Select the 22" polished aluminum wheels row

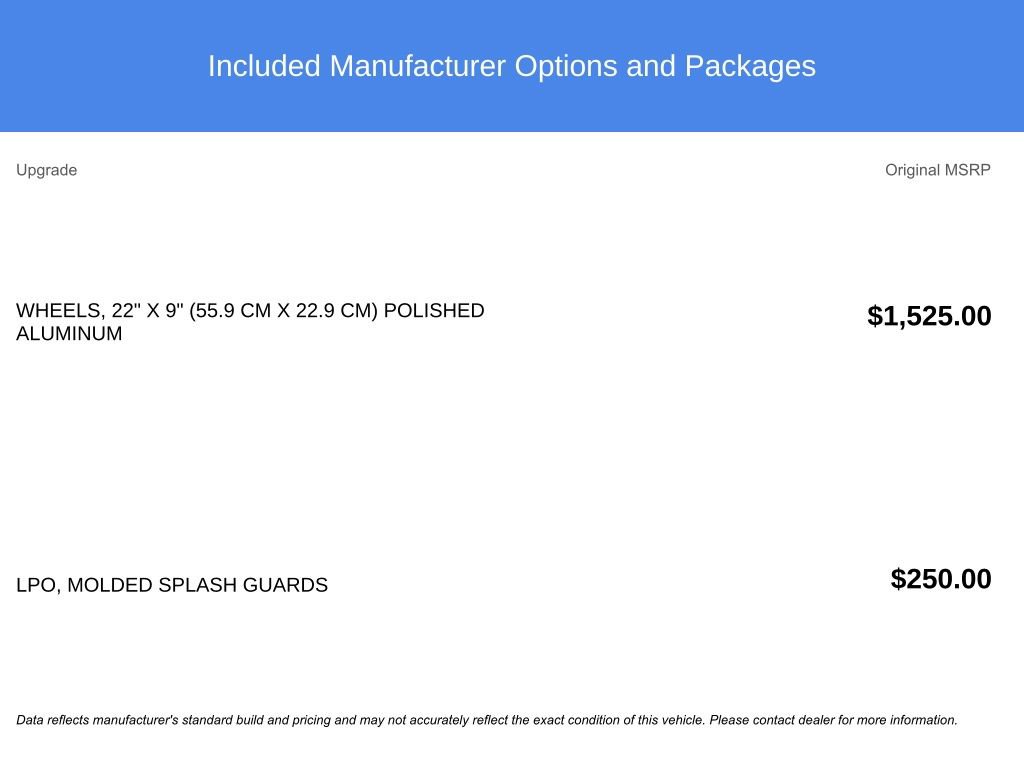[250, 322]
